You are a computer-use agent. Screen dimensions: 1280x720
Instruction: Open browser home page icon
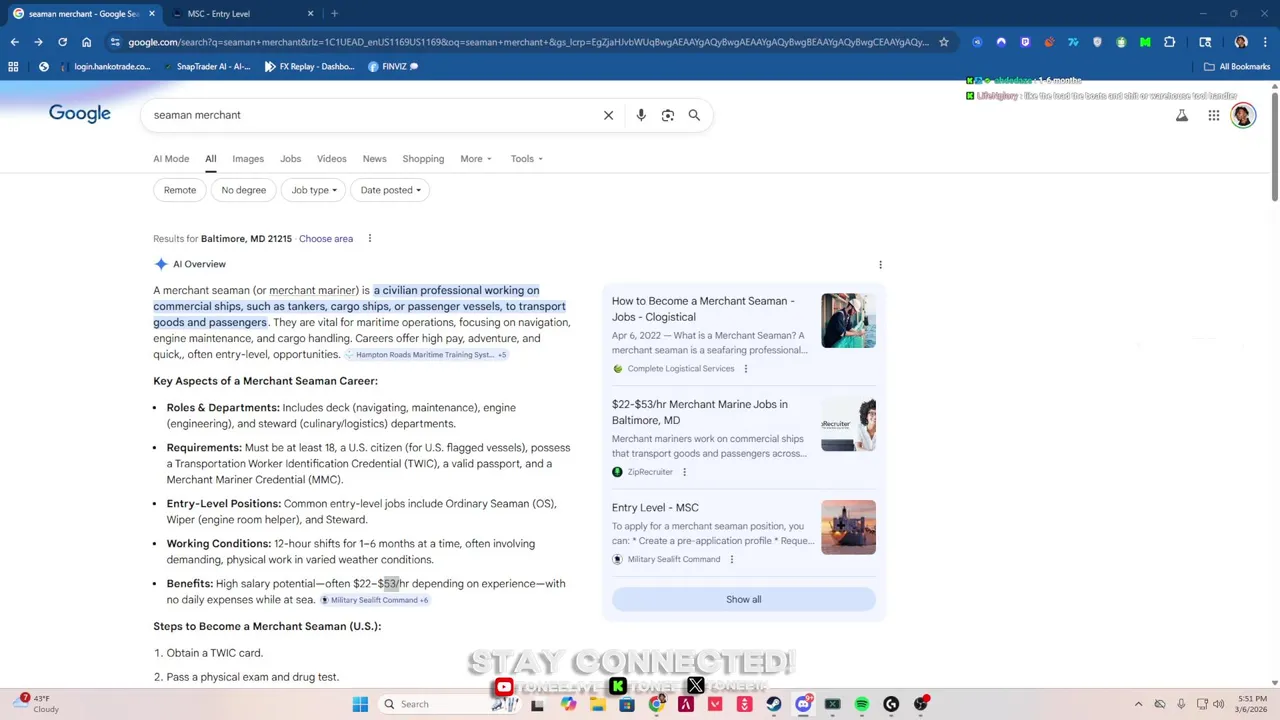[86, 42]
